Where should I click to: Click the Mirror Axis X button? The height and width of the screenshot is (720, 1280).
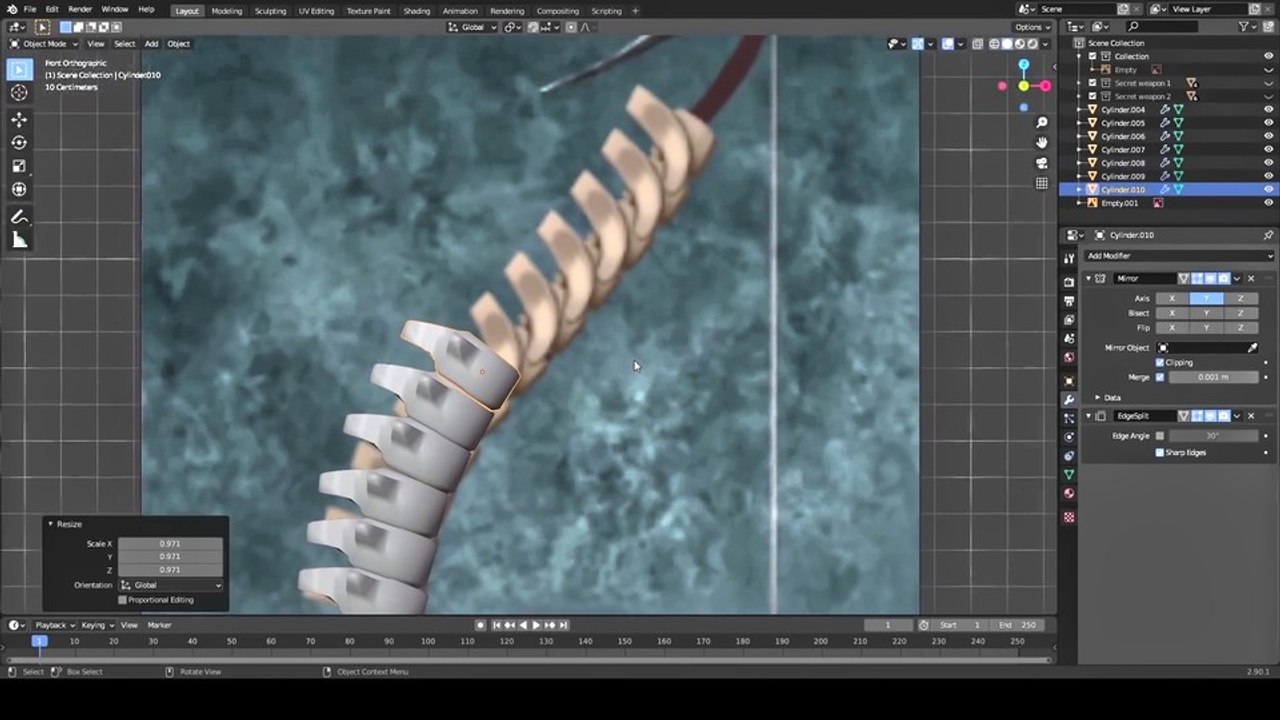coord(1172,298)
